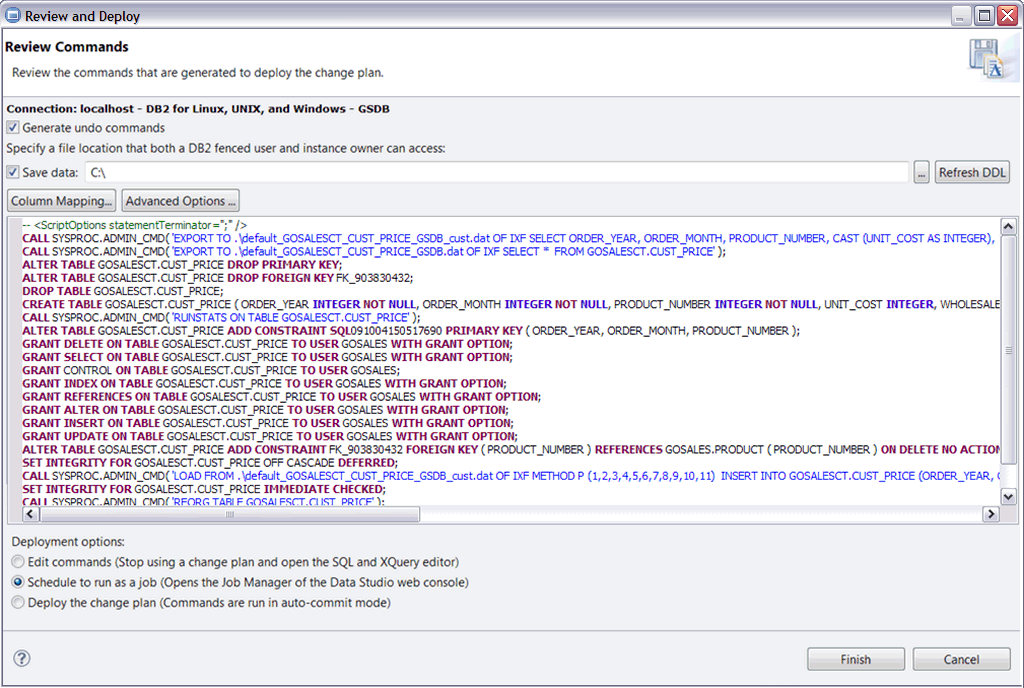This screenshot has width=1024, height=688.
Task: Open help via the question mark icon
Action: 21,658
